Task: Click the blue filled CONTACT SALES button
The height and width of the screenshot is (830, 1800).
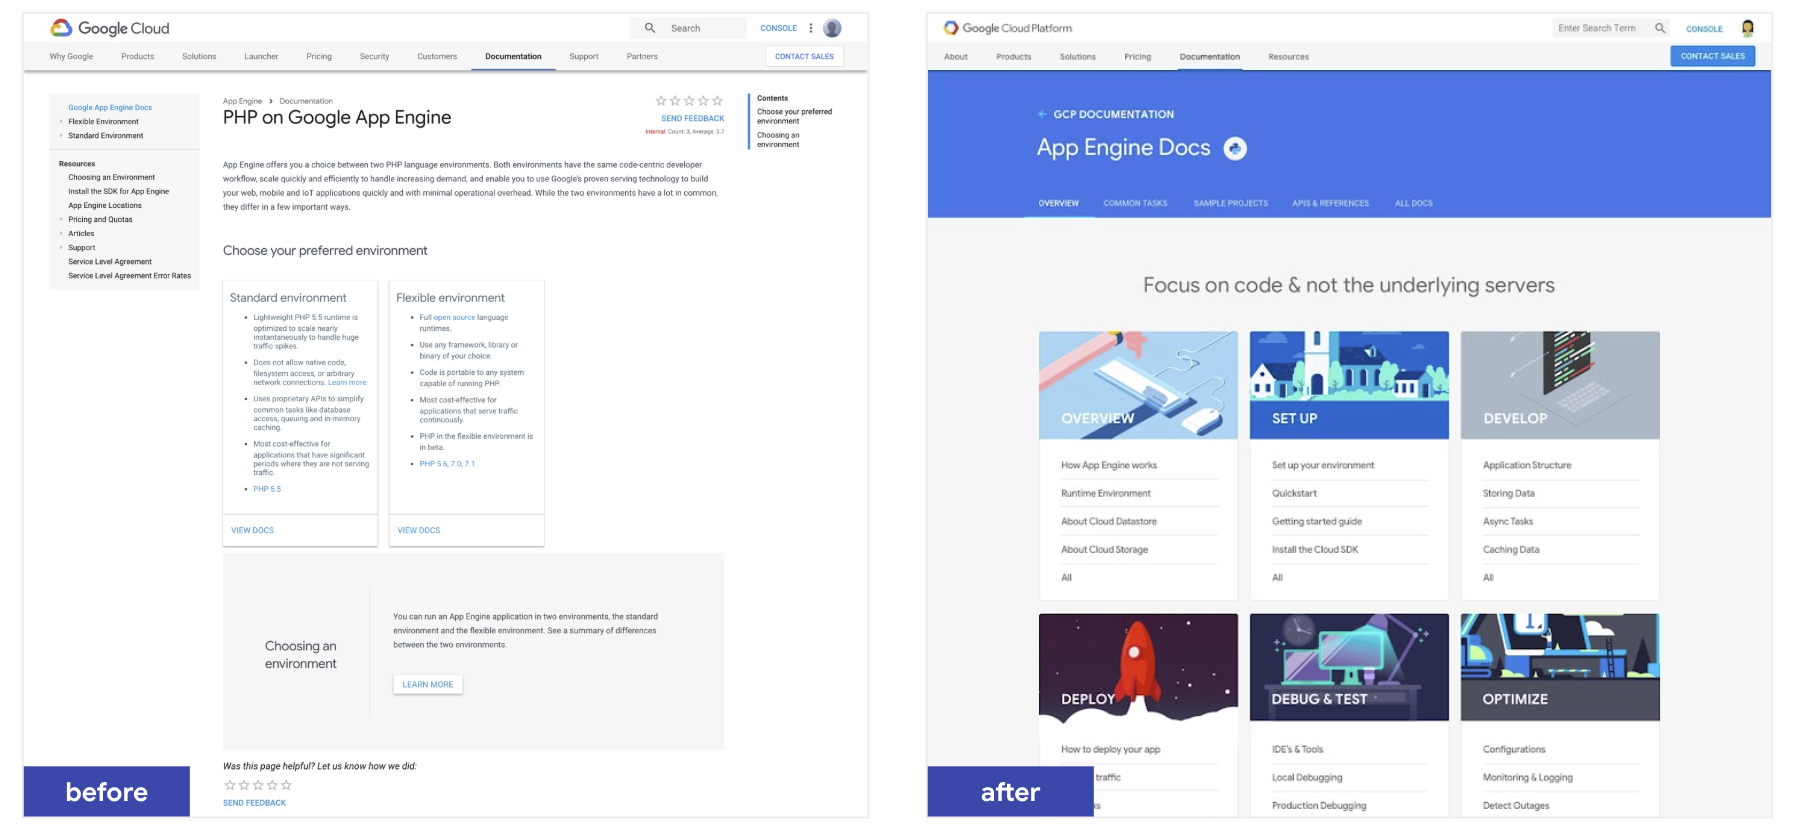Action: click(x=1712, y=56)
